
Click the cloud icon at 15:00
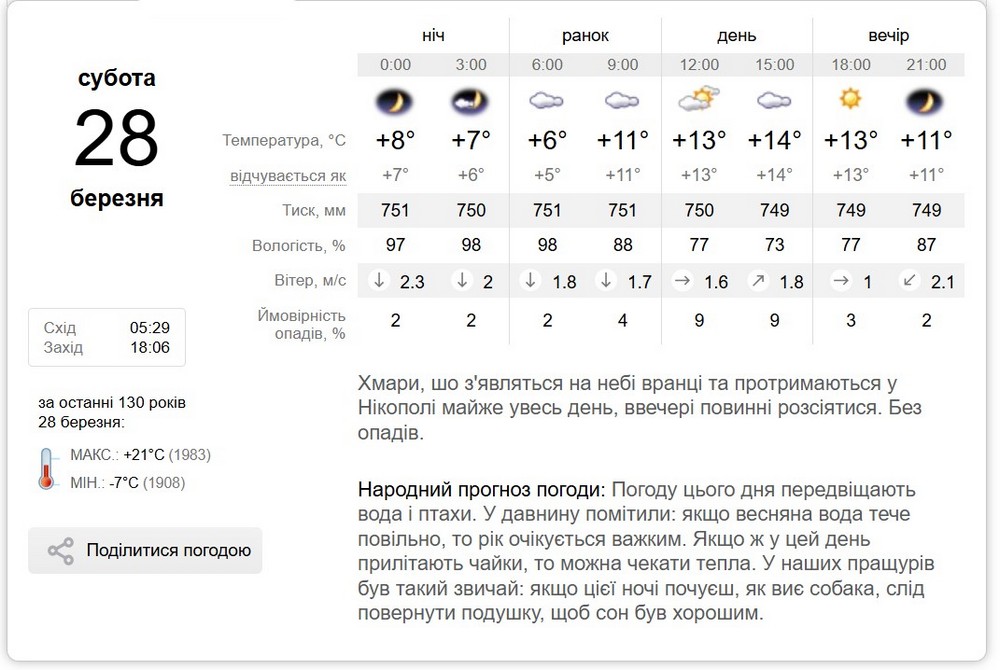[x=775, y=102]
